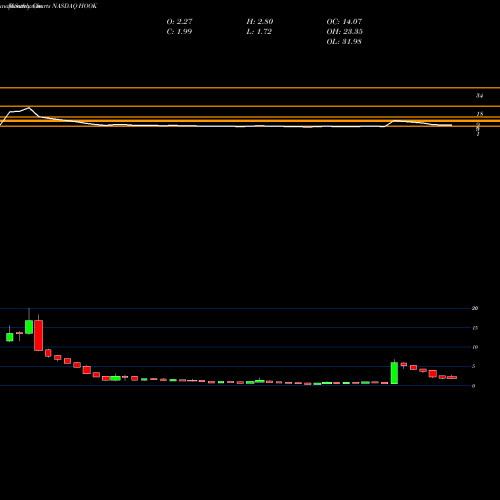Click the OC: 14.07 readout

pyautogui.click(x=344, y=21)
